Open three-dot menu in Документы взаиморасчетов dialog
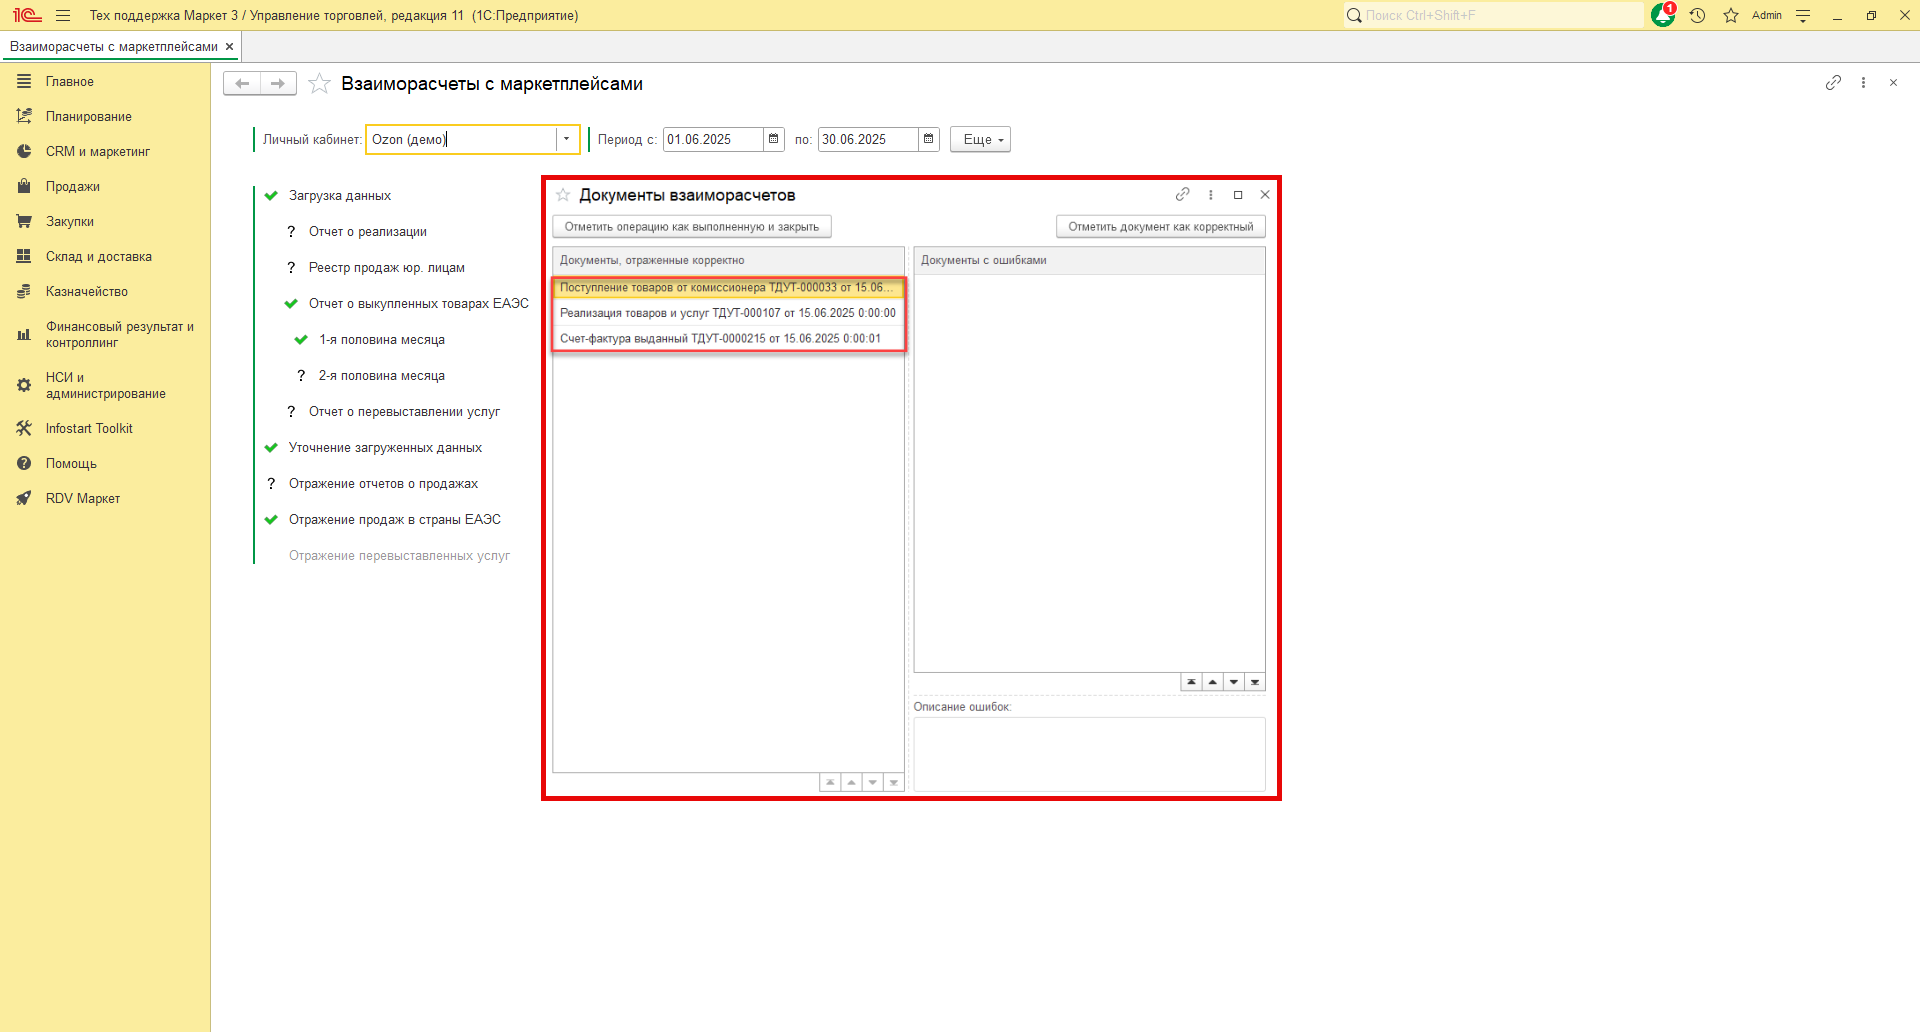This screenshot has width=1920, height=1032. [x=1210, y=195]
